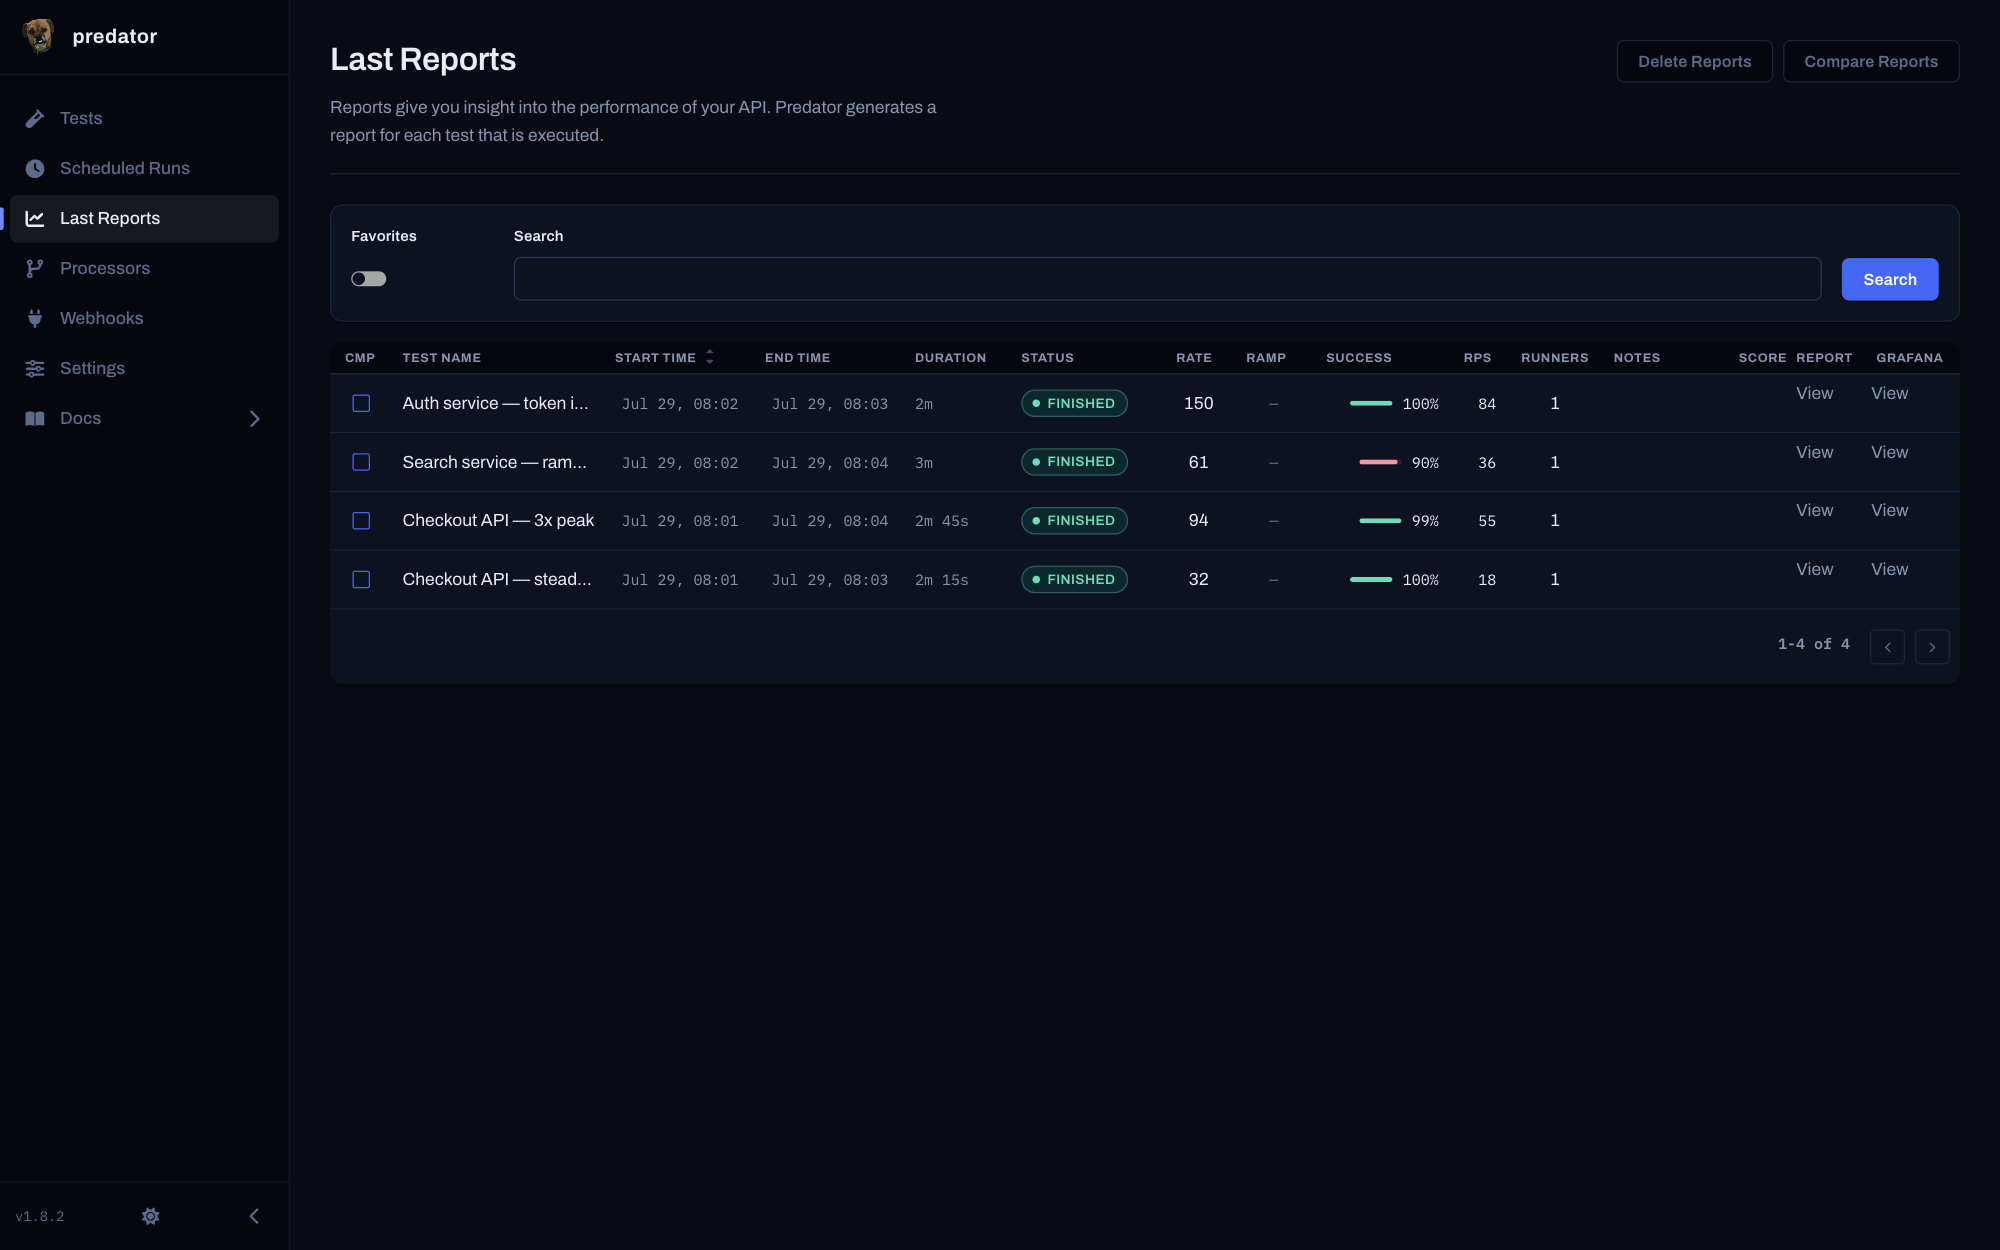Image resolution: width=2000 pixels, height=1250 pixels.
Task: Click the Compare Reports button
Action: click(x=1871, y=61)
